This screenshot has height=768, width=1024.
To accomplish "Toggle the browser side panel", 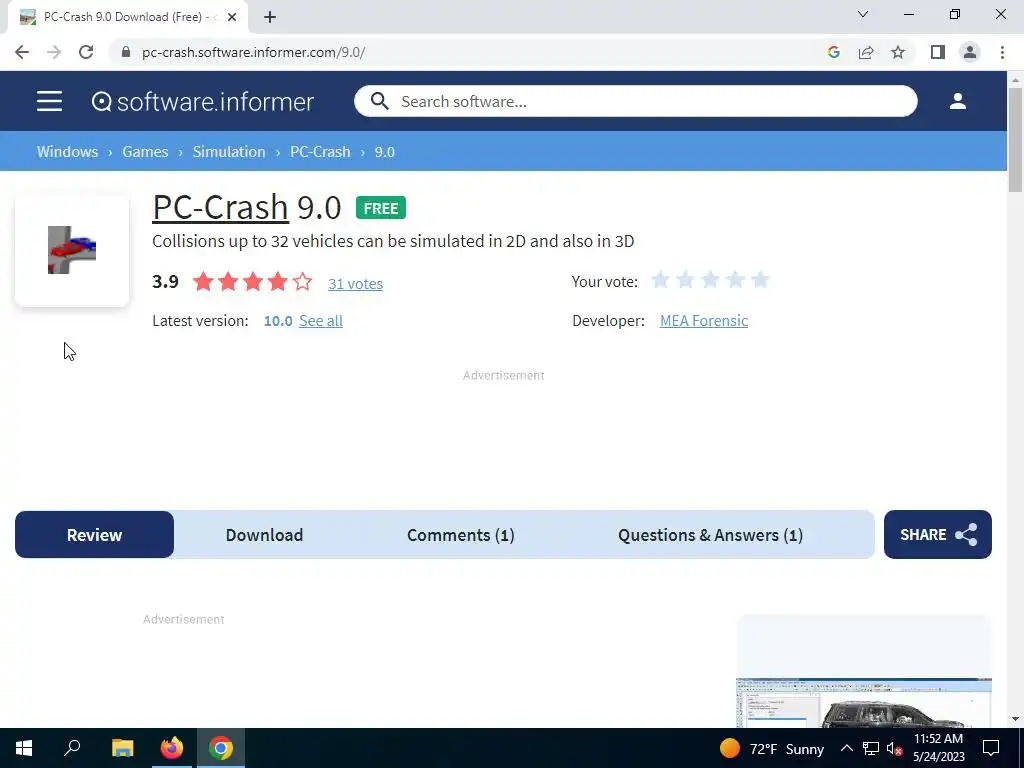I will [938, 52].
